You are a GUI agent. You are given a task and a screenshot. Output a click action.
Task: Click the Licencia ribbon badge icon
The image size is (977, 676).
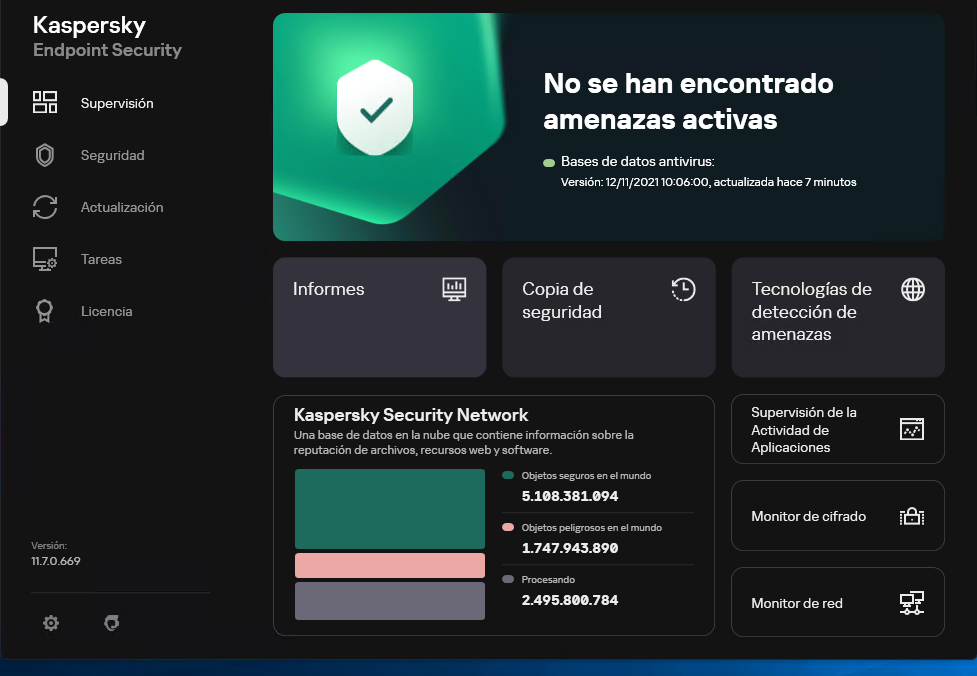[45, 311]
